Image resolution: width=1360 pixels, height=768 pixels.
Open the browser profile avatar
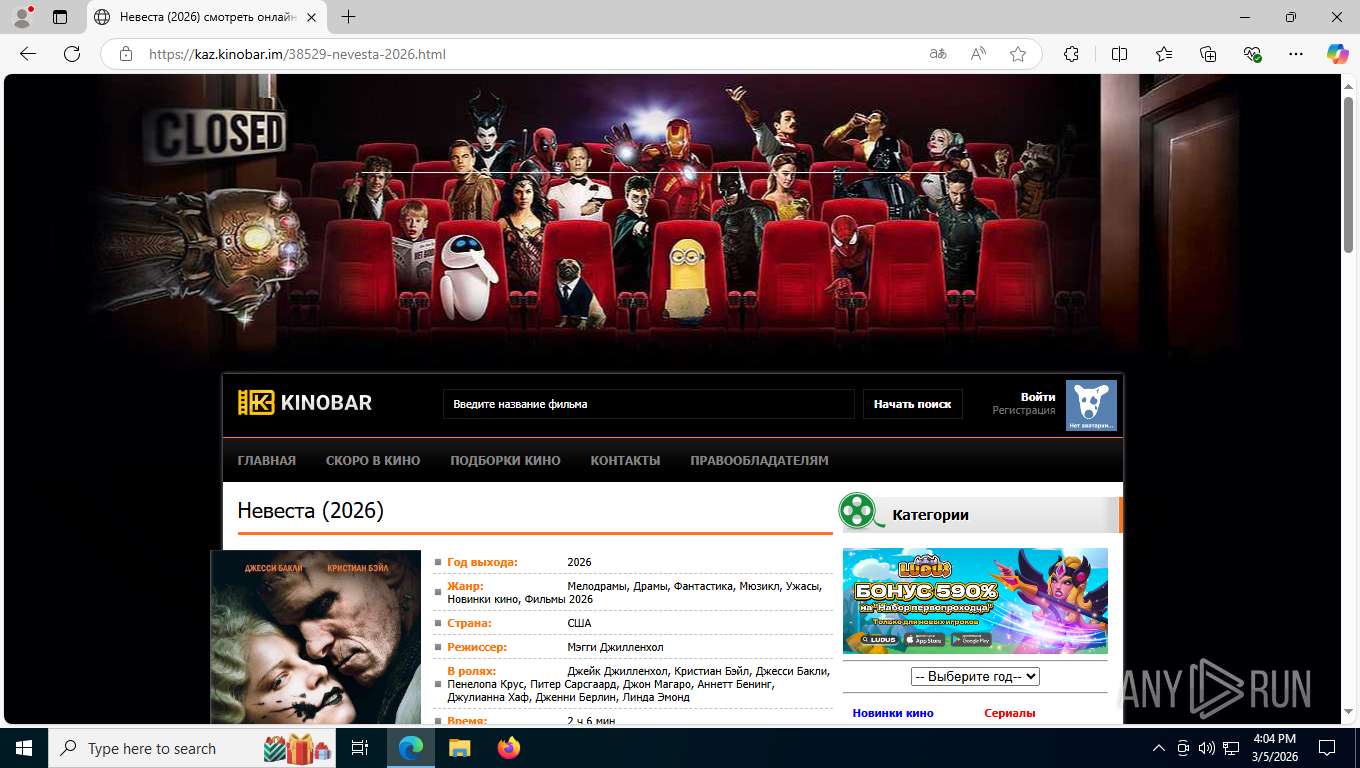[22, 17]
